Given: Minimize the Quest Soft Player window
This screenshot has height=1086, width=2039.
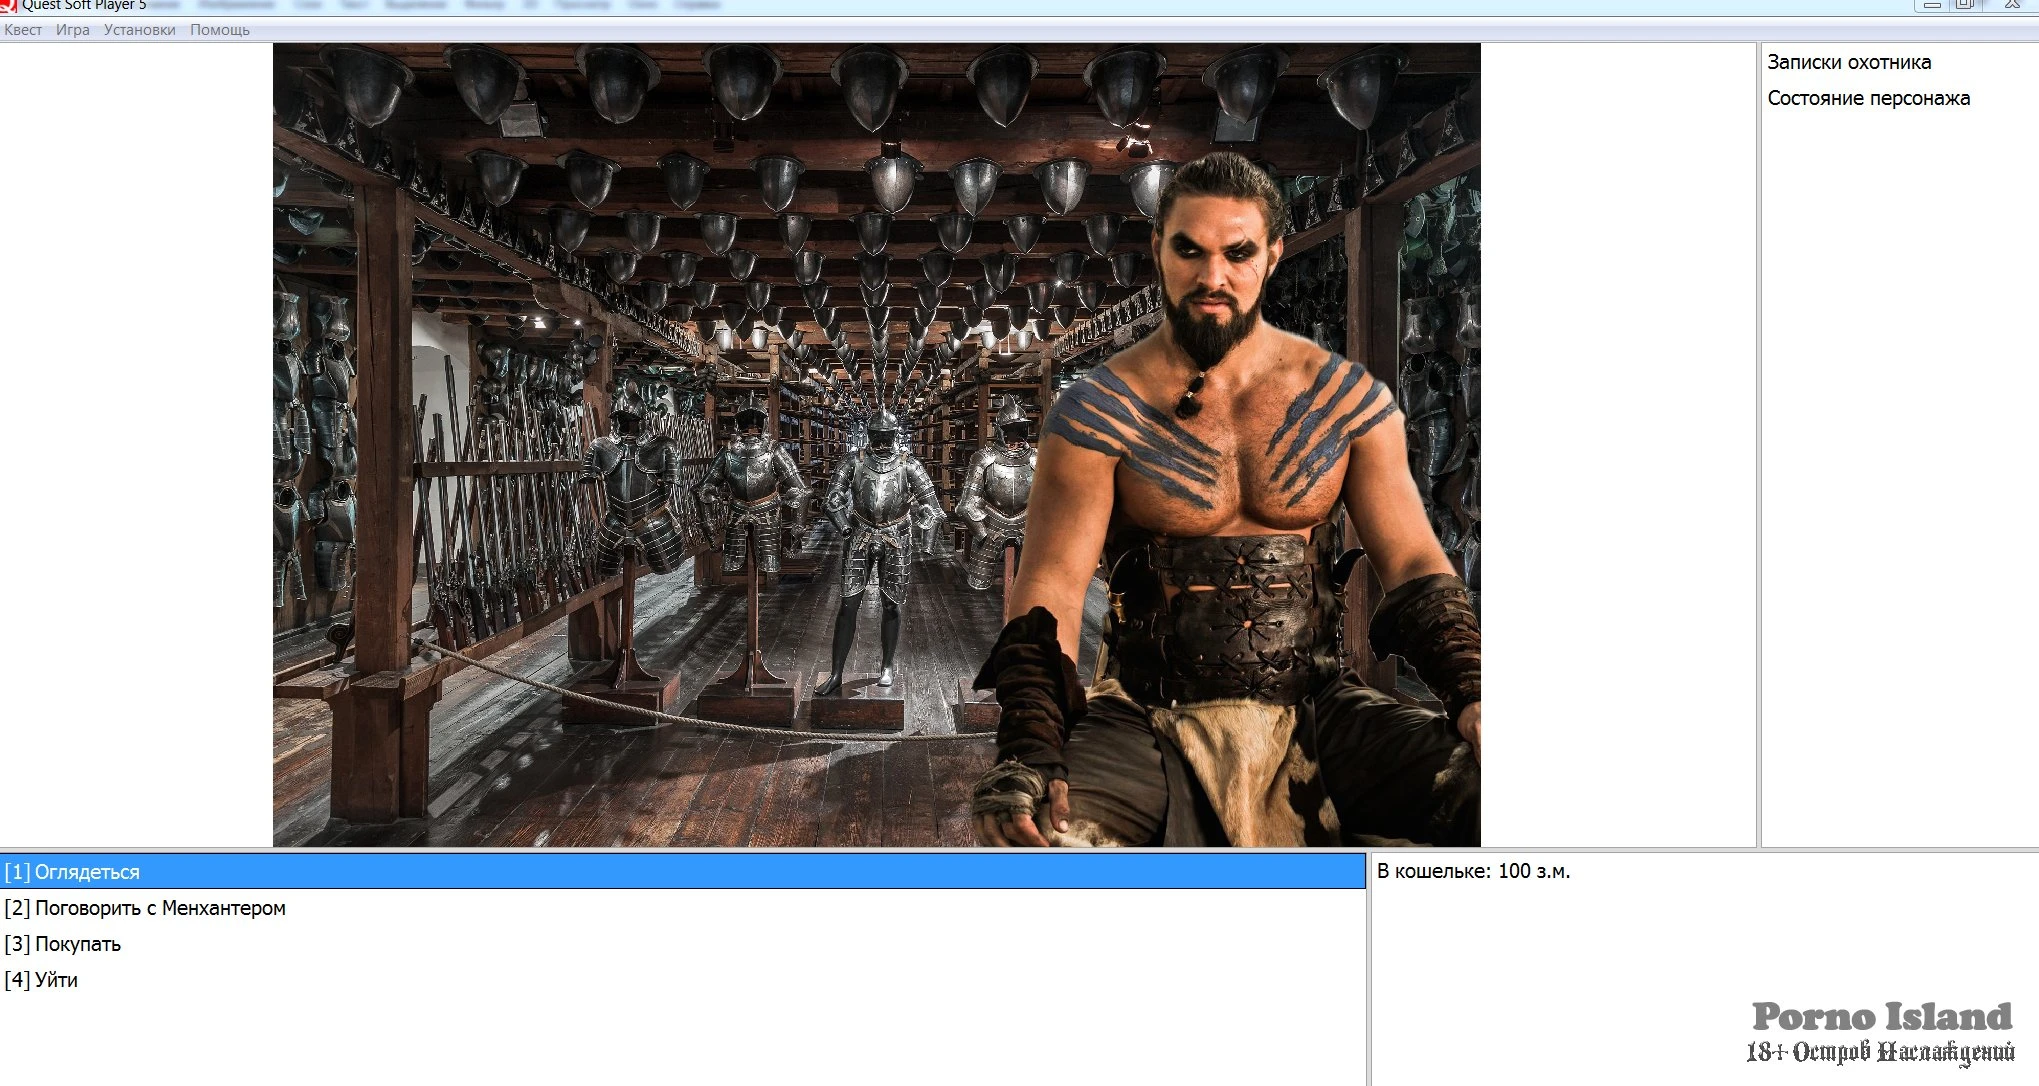Looking at the screenshot, I should tap(1932, 5).
